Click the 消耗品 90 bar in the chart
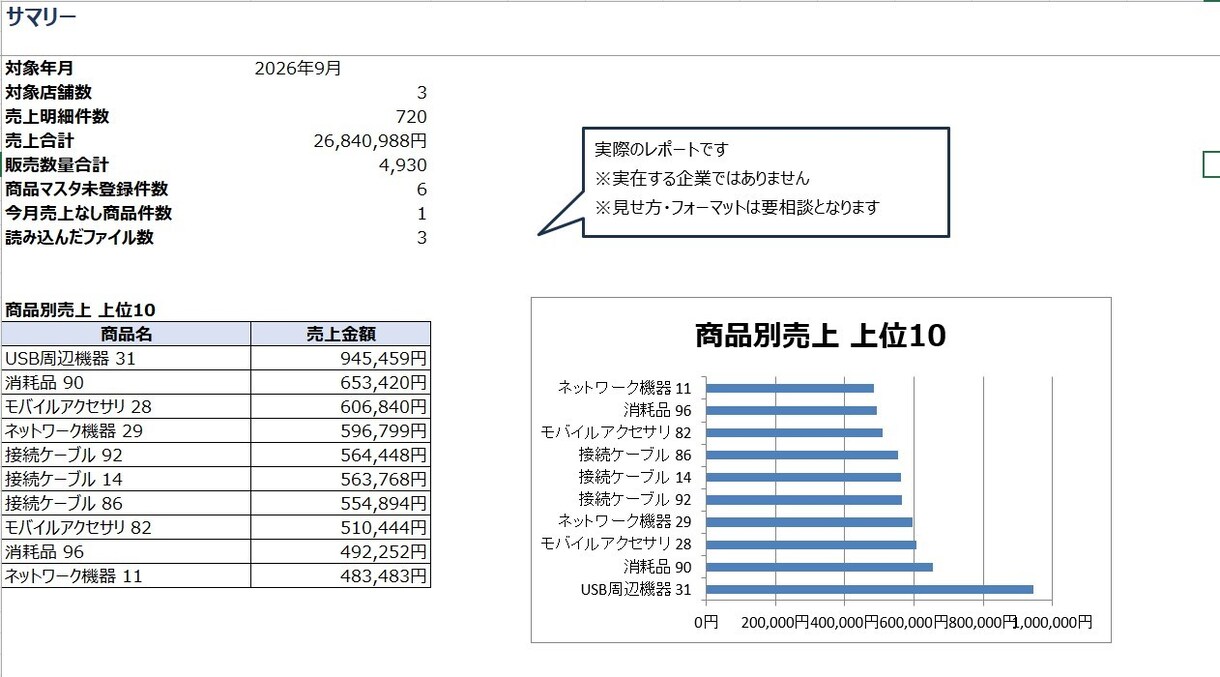Screen dimensions: 1220x677 coord(820,567)
